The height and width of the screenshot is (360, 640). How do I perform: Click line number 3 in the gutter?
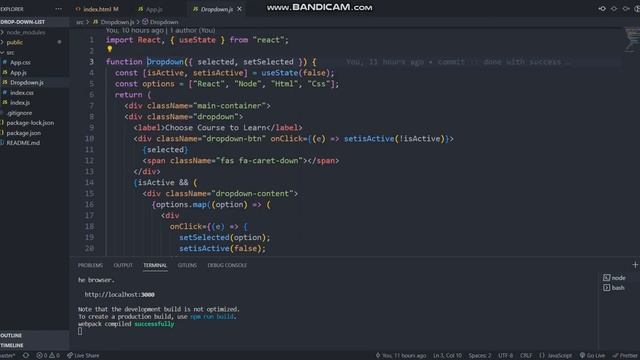coord(91,62)
